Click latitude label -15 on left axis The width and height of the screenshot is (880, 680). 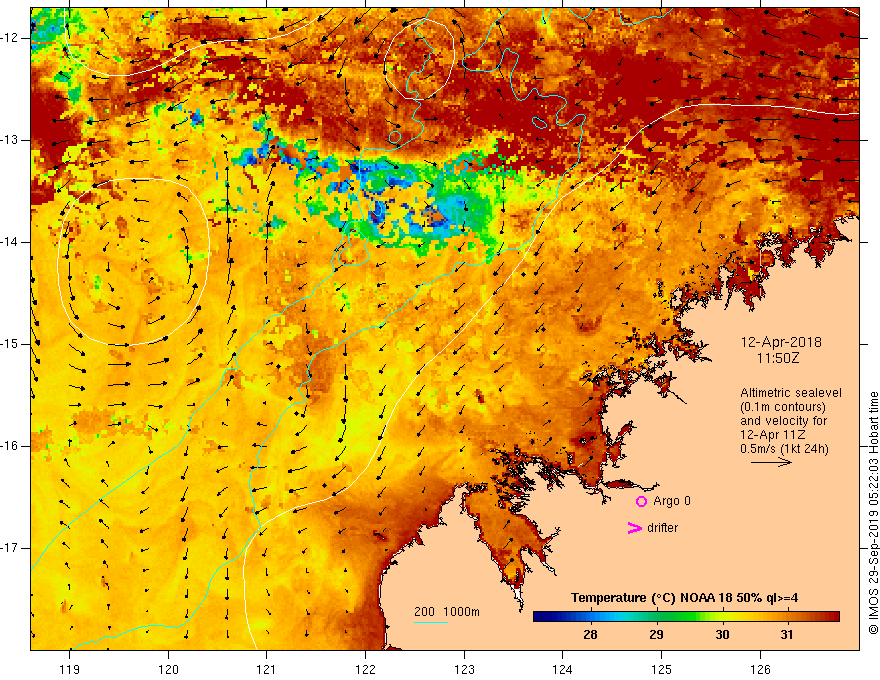pyautogui.click(x=10, y=344)
